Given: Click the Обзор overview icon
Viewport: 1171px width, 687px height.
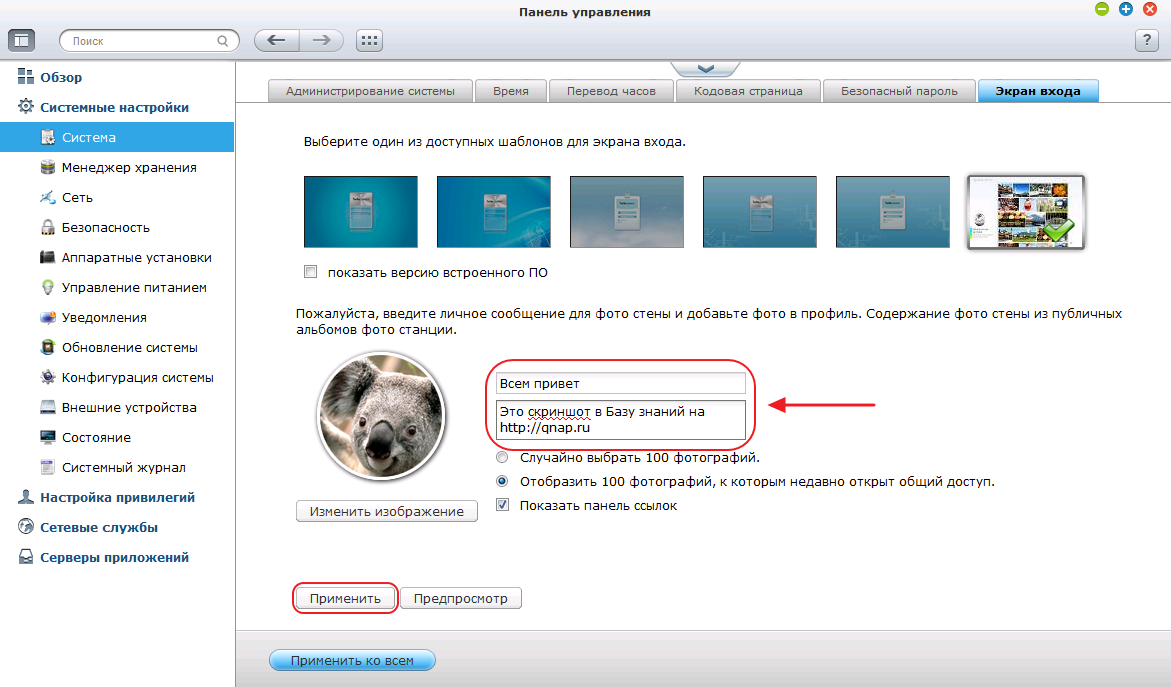Looking at the screenshot, I should 26,76.
